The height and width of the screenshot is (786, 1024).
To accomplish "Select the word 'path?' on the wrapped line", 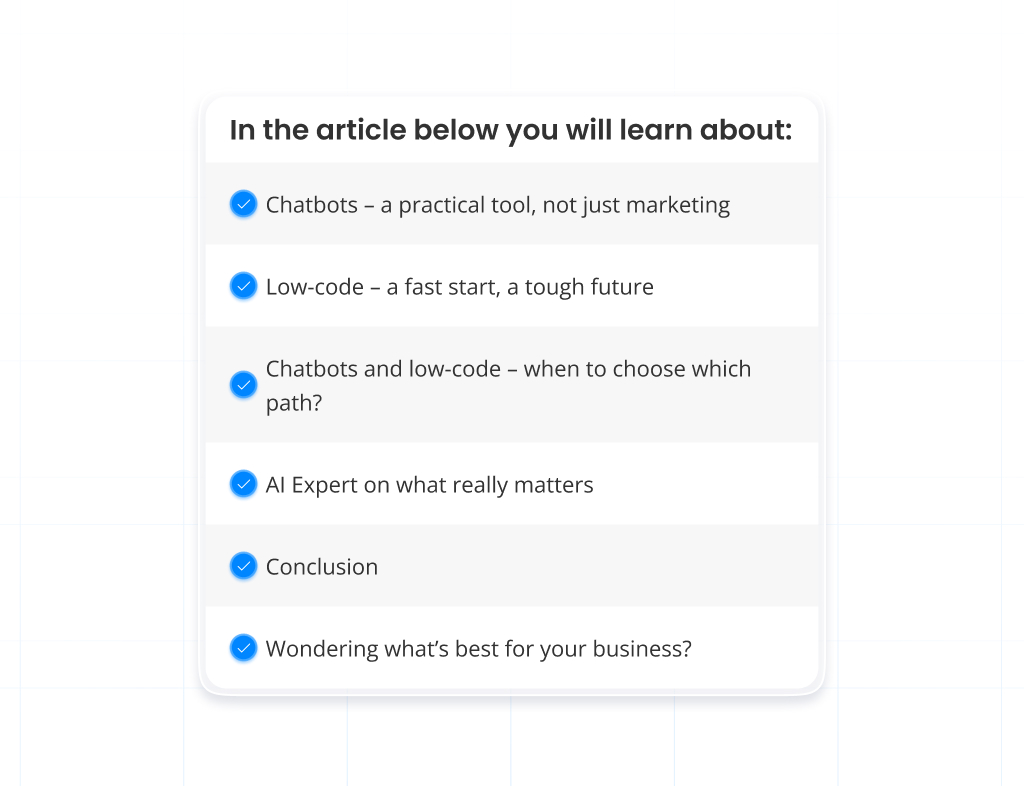I will (294, 403).
